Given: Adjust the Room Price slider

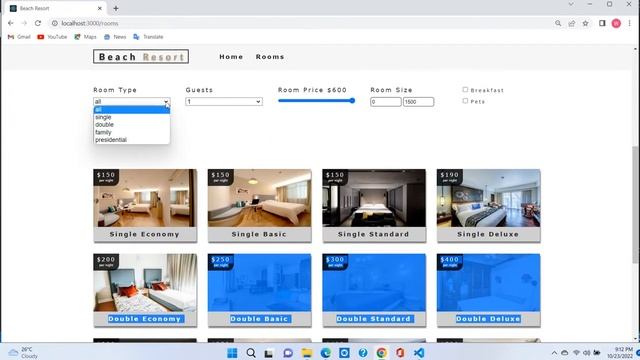Looking at the screenshot, I should tap(316, 101).
